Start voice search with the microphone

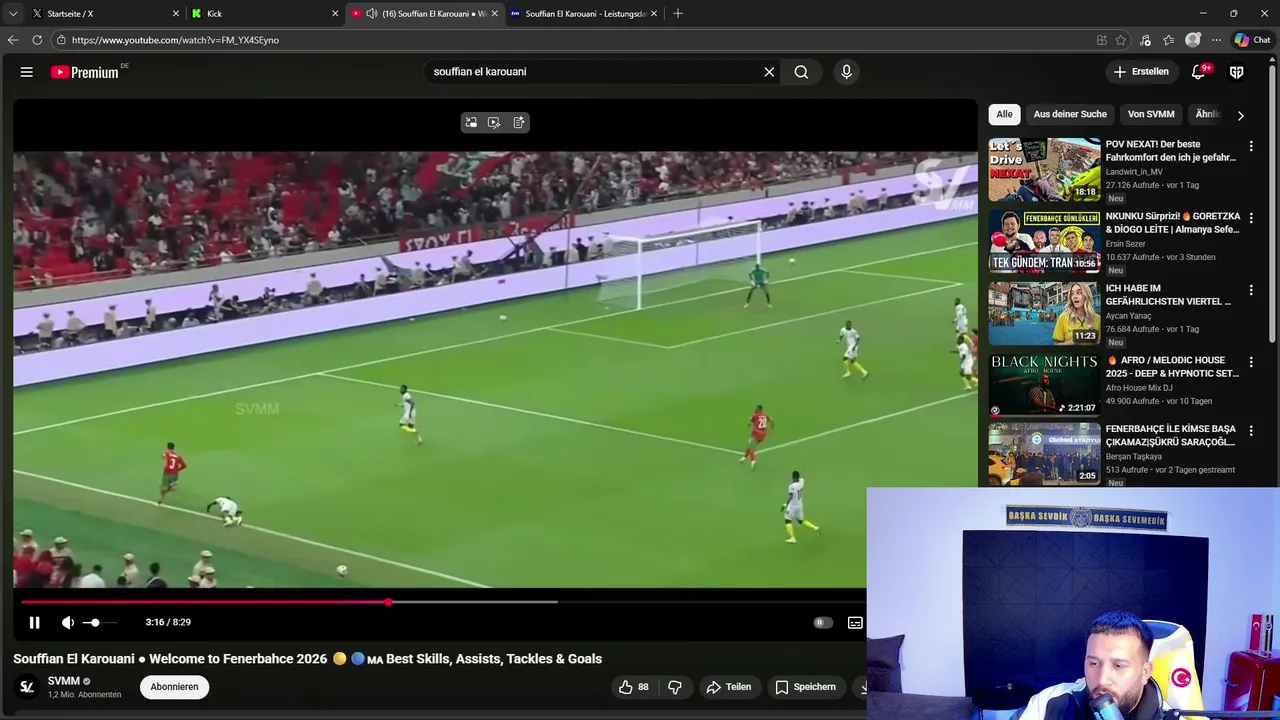[846, 72]
